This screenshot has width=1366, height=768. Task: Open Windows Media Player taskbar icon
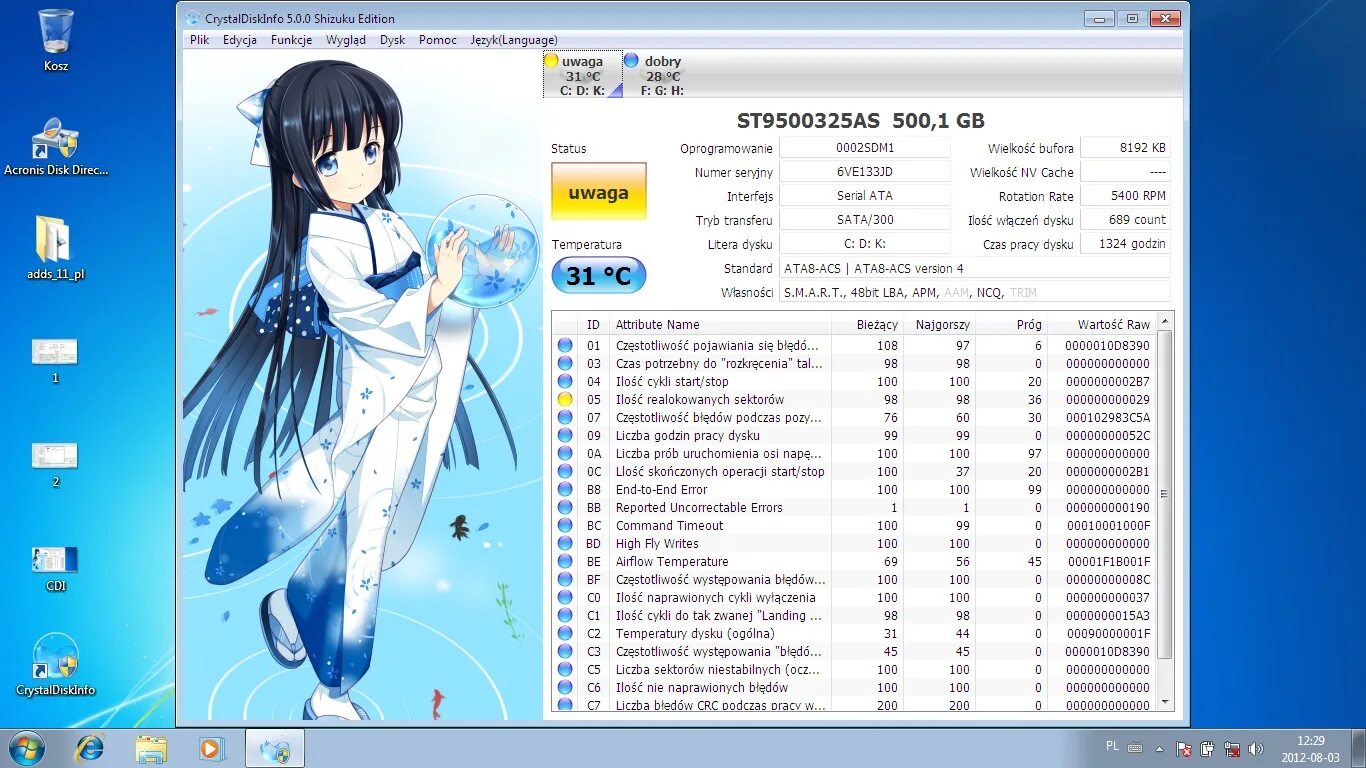[x=211, y=748]
